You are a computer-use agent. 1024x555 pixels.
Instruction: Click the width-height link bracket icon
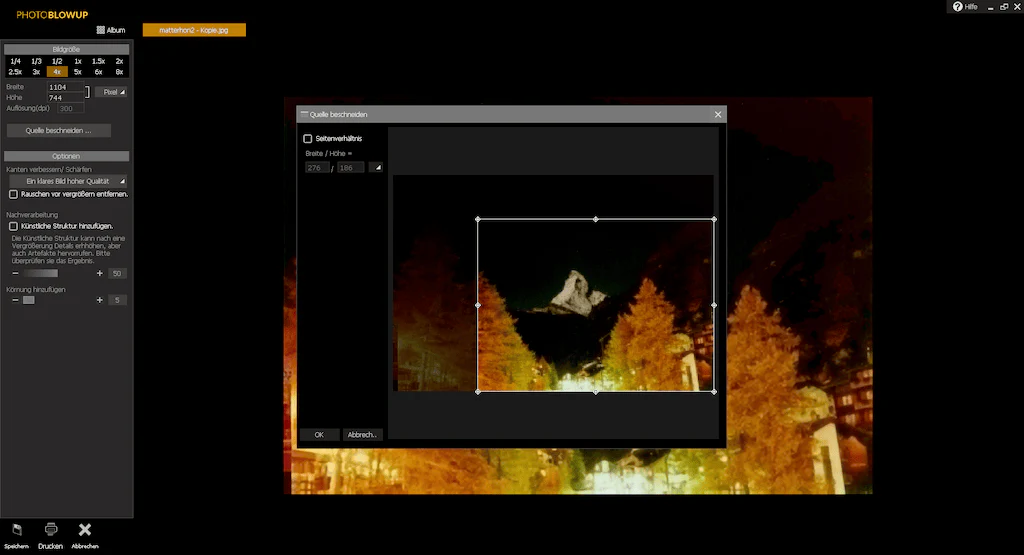[x=88, y=92]
